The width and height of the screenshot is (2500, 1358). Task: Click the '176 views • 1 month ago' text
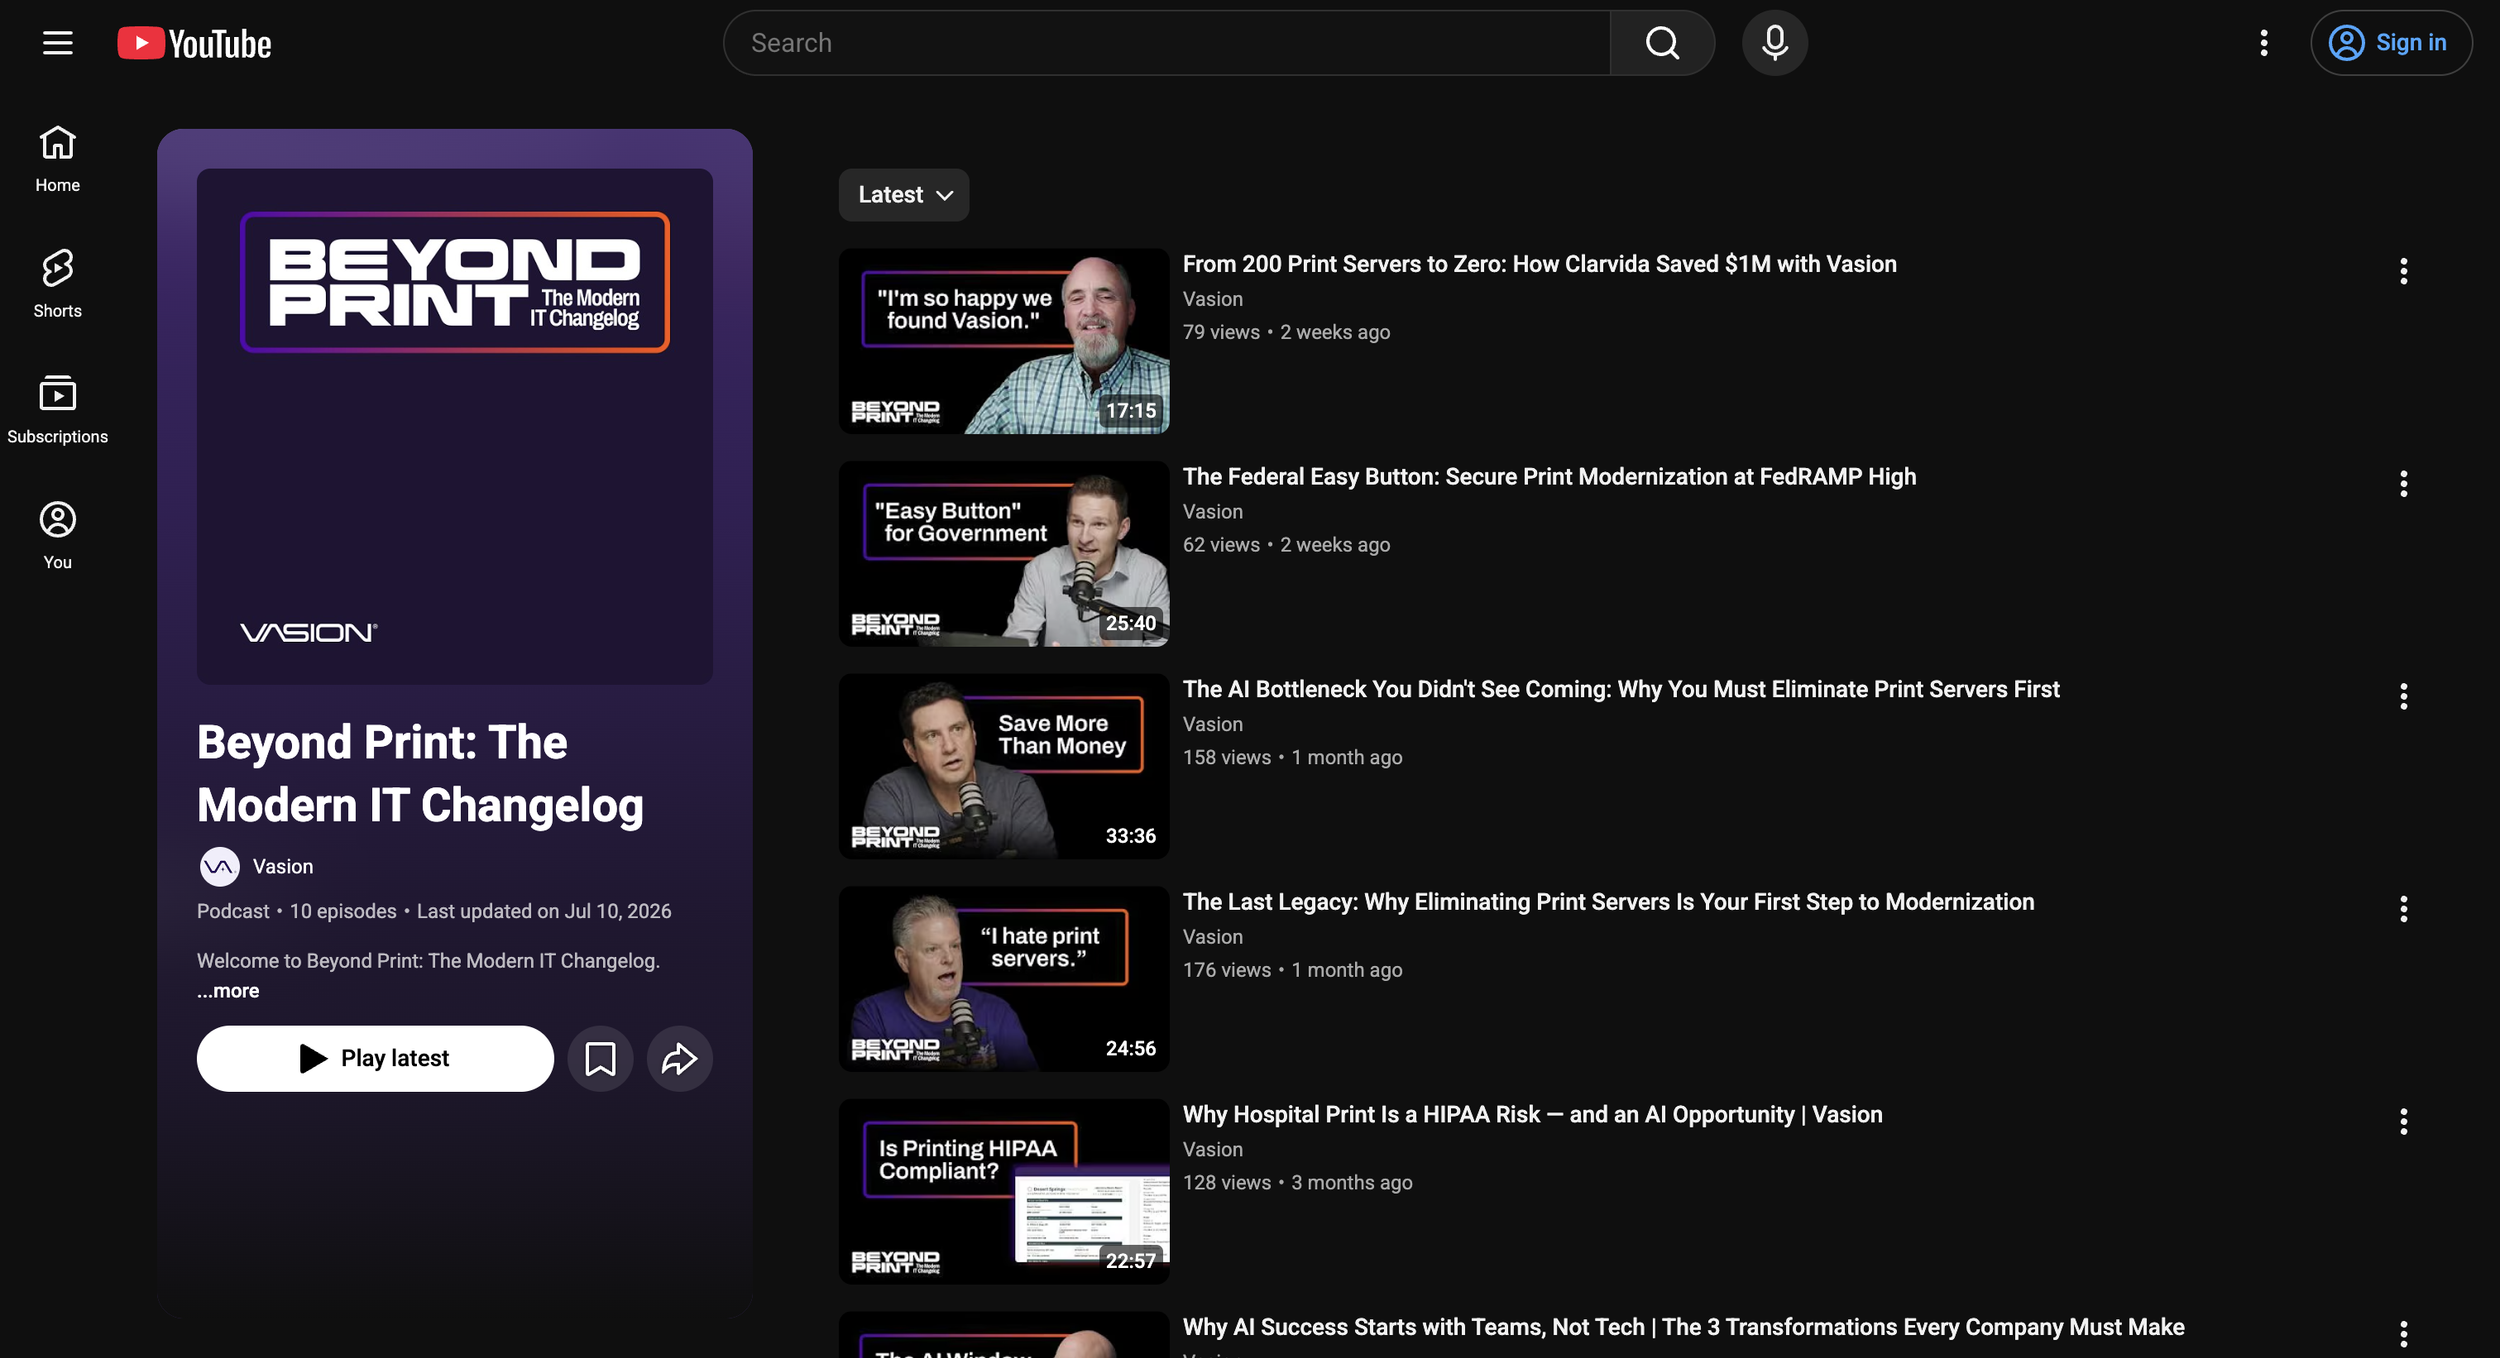[x=1292, y=970]
